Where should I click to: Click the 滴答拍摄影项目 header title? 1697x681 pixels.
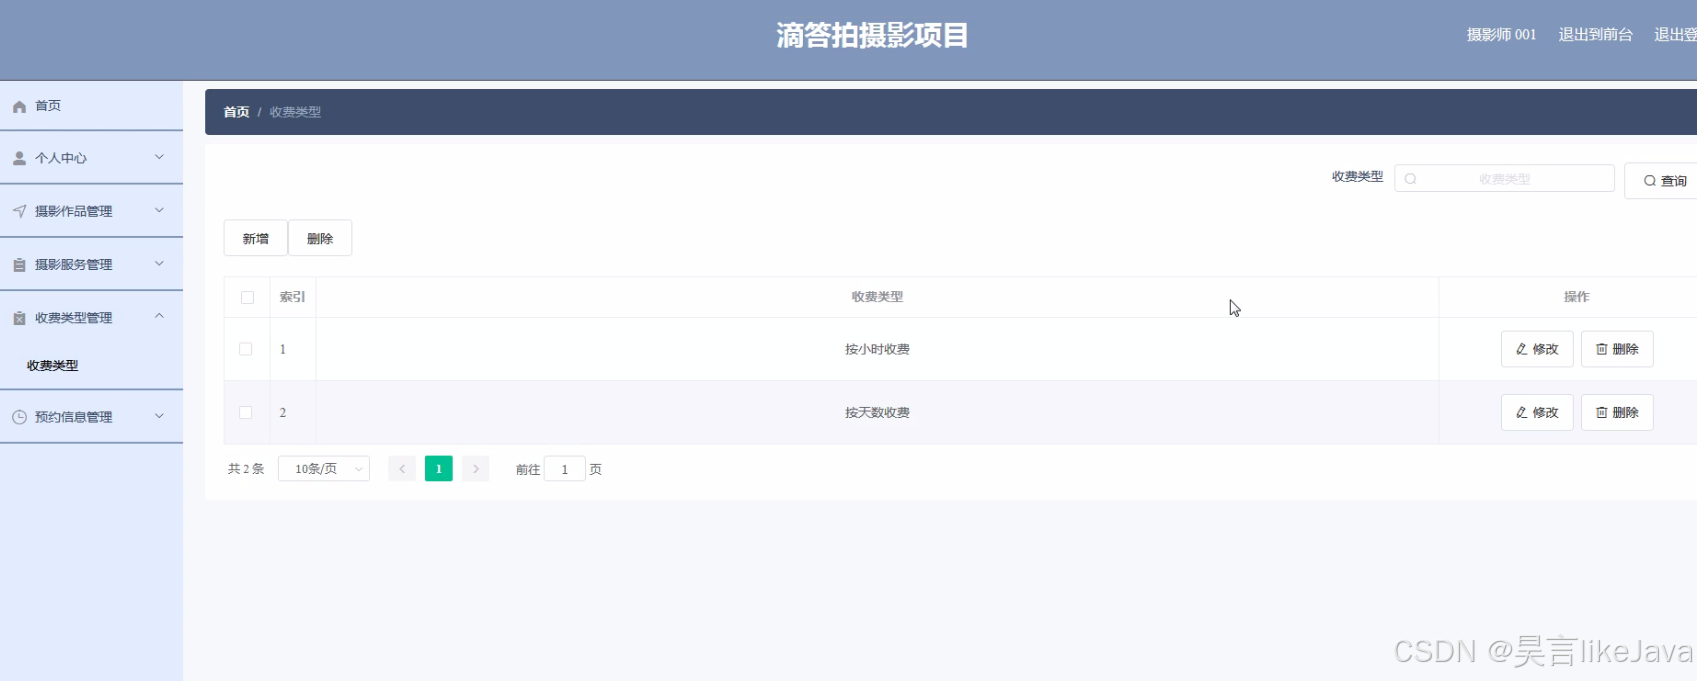pos(872,36)
